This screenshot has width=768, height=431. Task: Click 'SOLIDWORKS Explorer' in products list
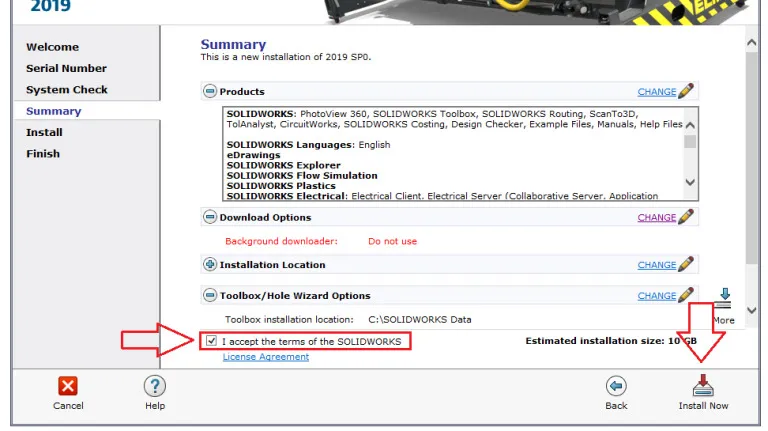click(x=283, y=165)
